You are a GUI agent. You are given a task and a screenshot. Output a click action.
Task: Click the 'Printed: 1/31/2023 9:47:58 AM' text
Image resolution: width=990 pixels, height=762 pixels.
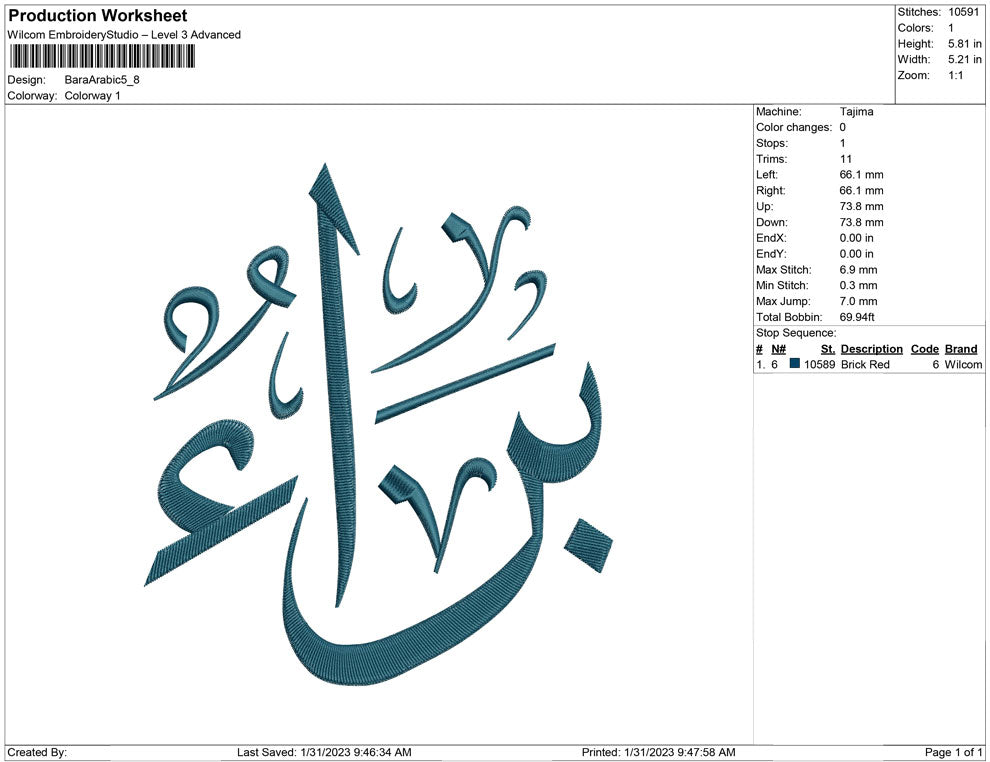(x=659, y=752)
